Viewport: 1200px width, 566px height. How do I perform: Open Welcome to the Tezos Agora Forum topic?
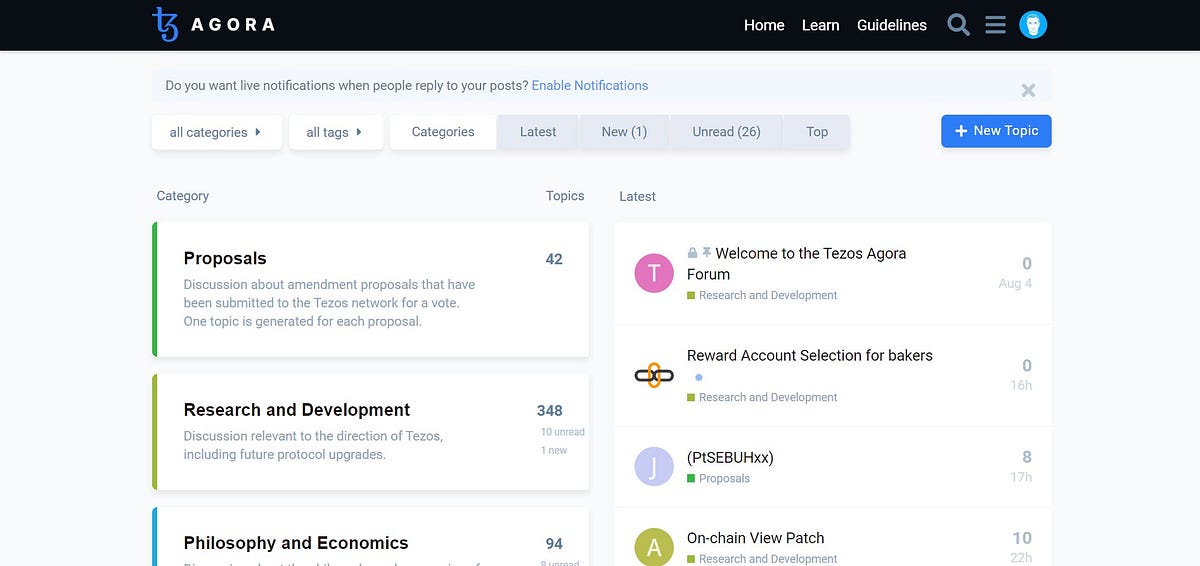pyautogui.click(x=796, y=264)
